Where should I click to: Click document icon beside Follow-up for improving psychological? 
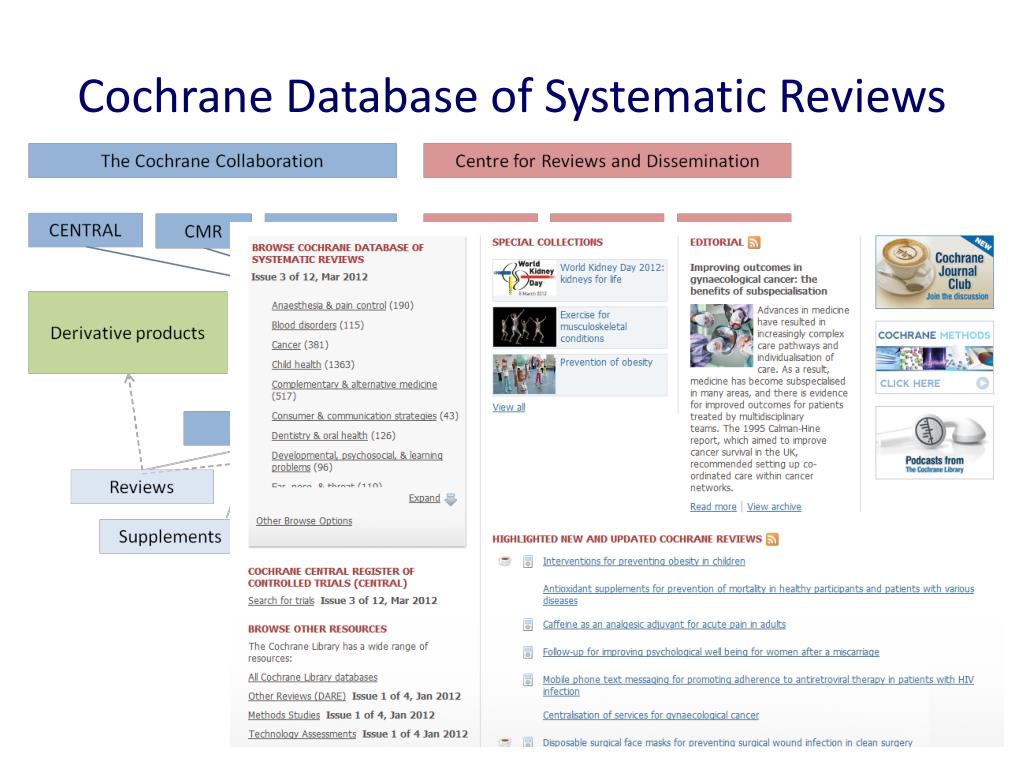[x=528, y=652]
